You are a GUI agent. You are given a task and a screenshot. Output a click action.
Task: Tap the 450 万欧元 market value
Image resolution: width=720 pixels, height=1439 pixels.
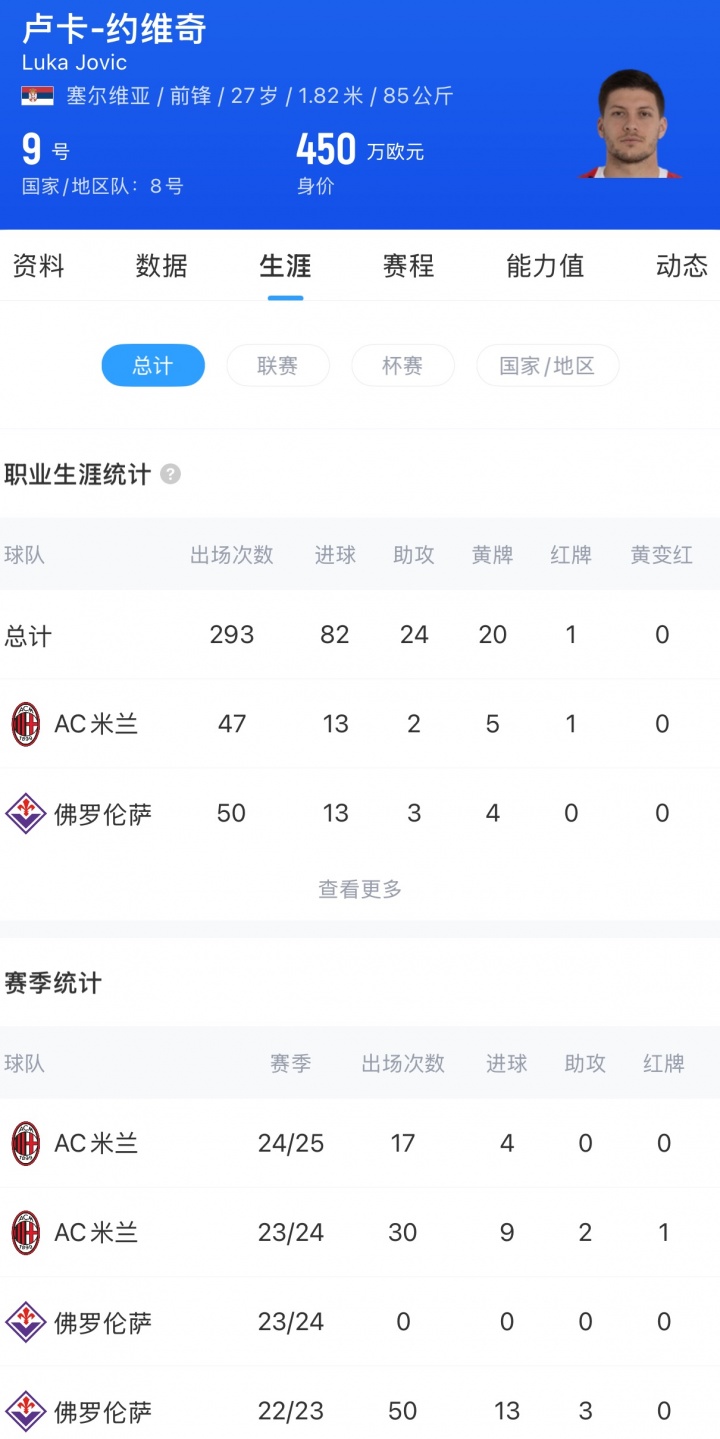point(360,151)
